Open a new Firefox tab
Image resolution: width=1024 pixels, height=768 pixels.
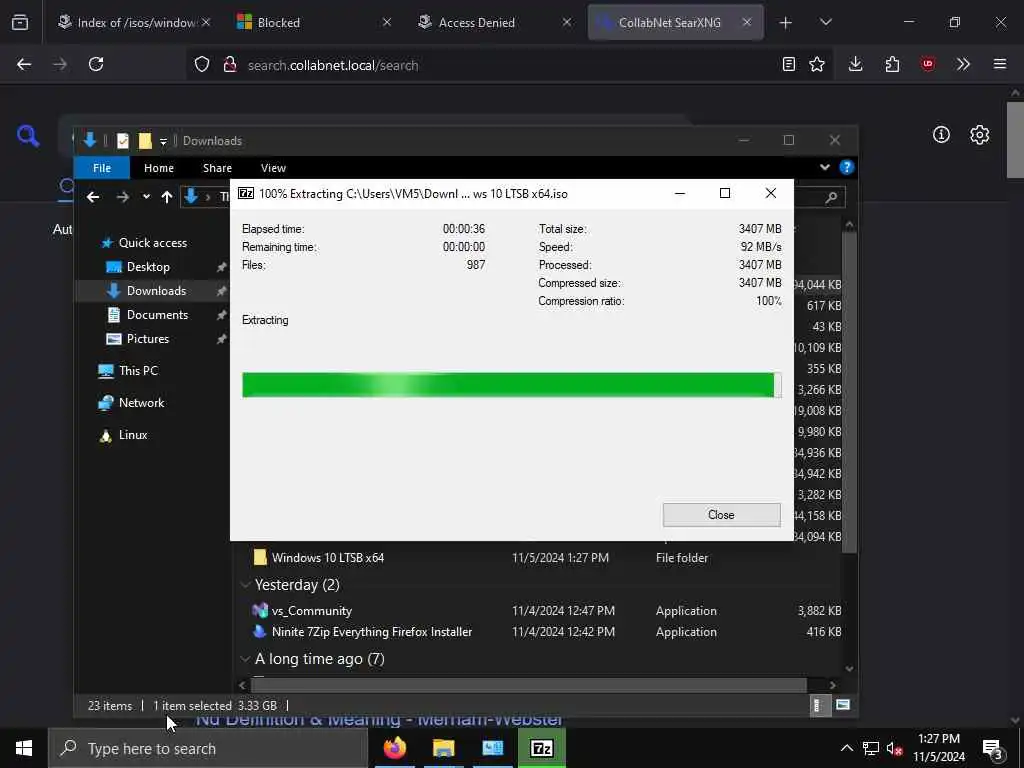coord(786,22)
